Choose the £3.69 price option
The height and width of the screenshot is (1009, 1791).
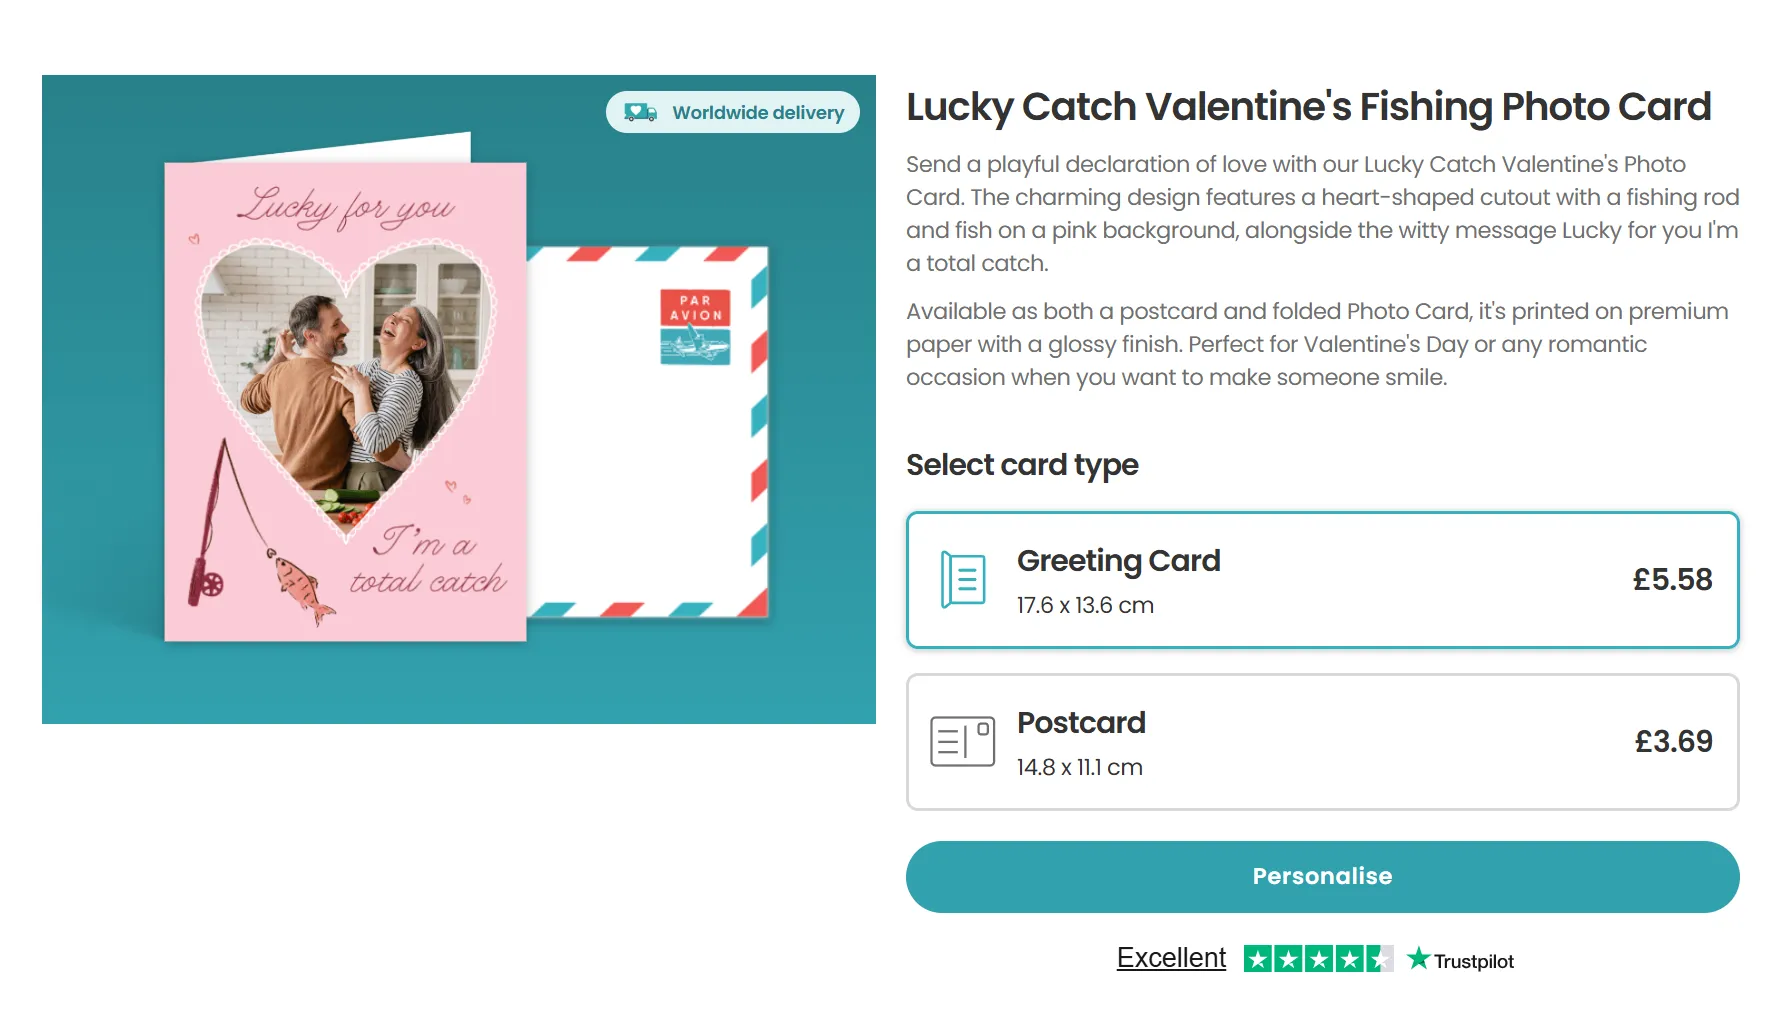pyautogui.click(x=1673, y=742)
